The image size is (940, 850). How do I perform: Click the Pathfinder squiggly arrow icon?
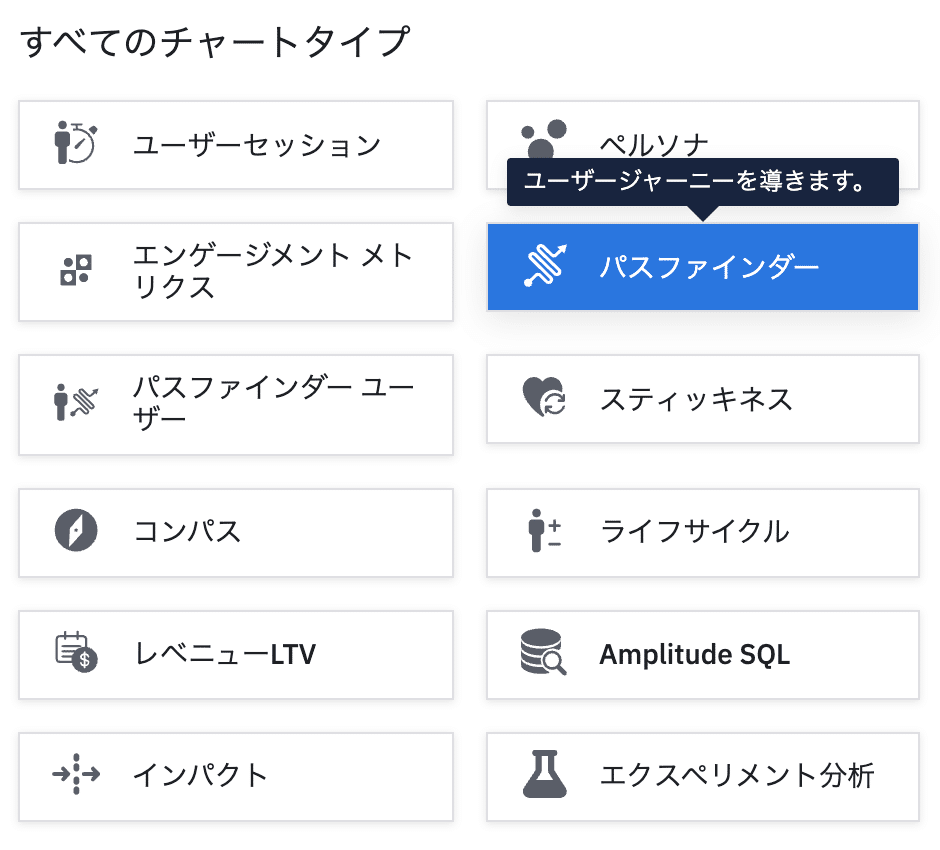pos(544,267)
